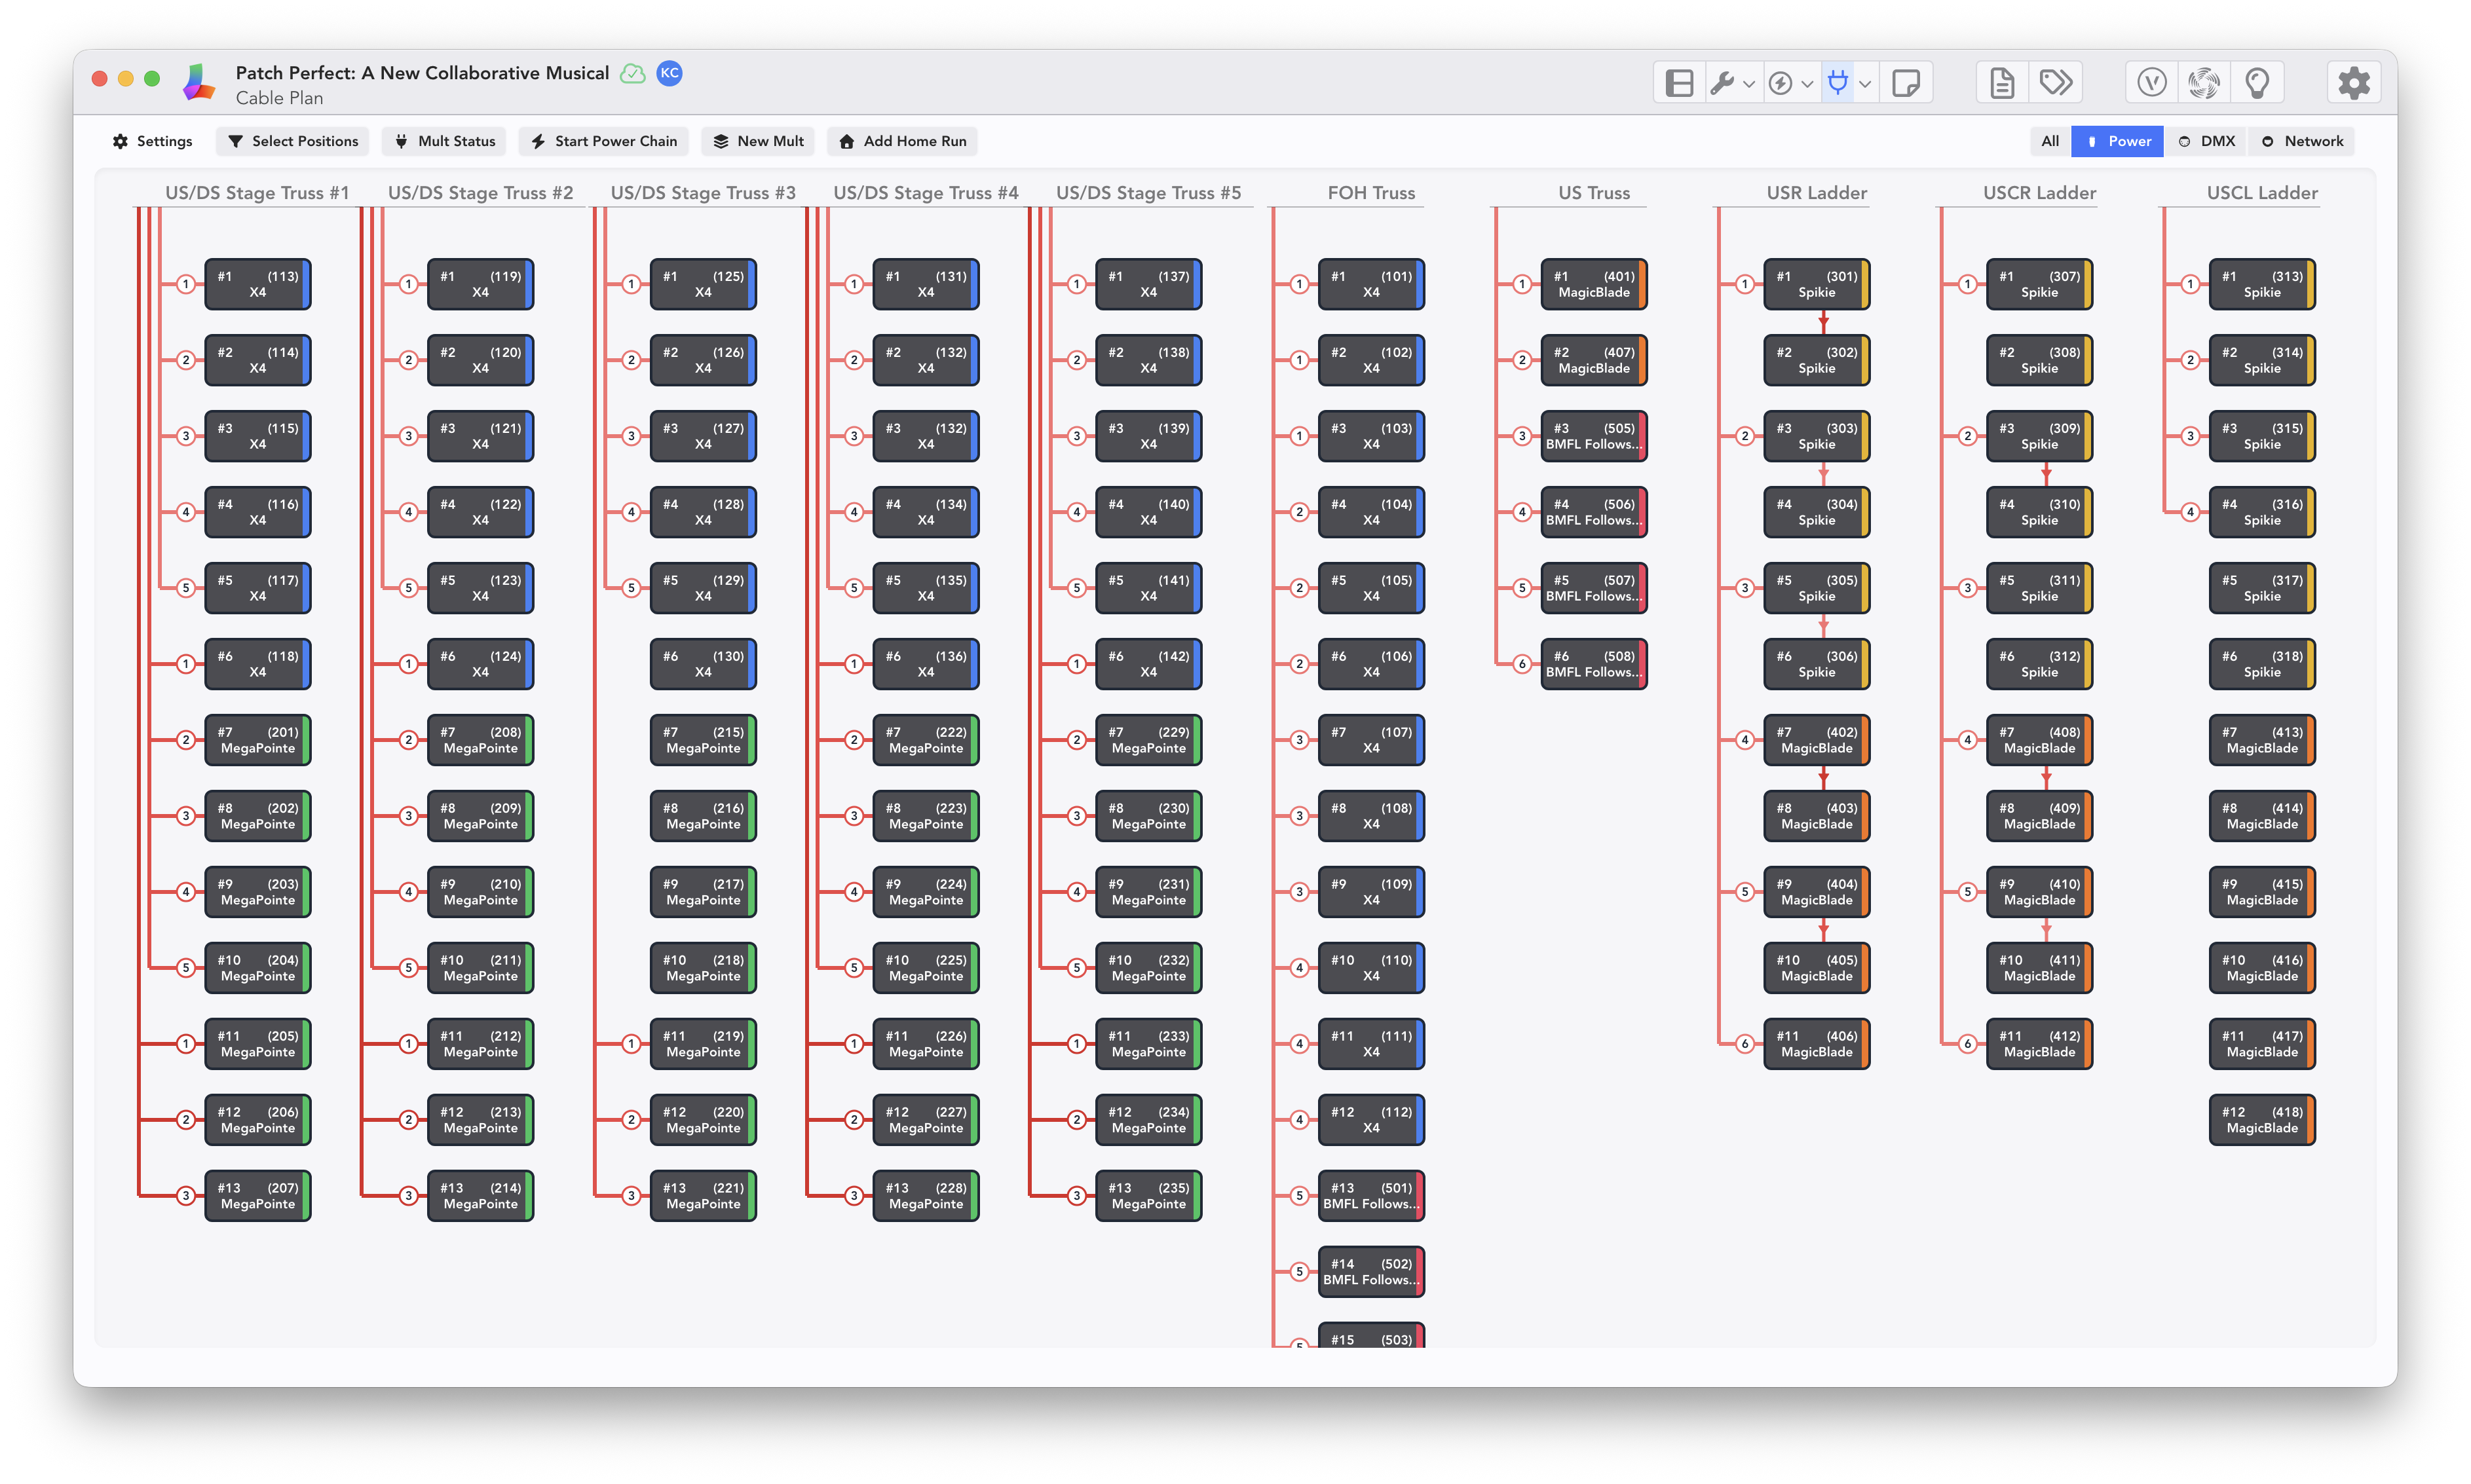The image size is (2471, 1484).
Task: Click circuit 6 node beside #11 (406) MagicBlade
Action: [x=1745, y=1044]
